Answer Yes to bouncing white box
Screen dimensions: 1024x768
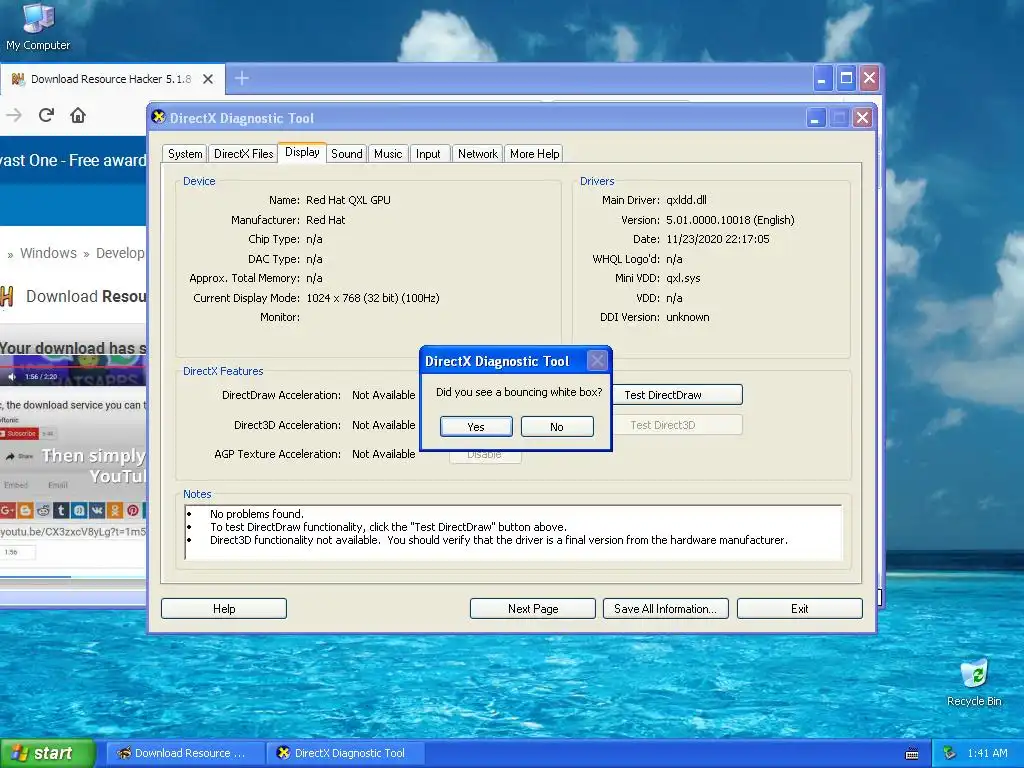coord(476,426)
